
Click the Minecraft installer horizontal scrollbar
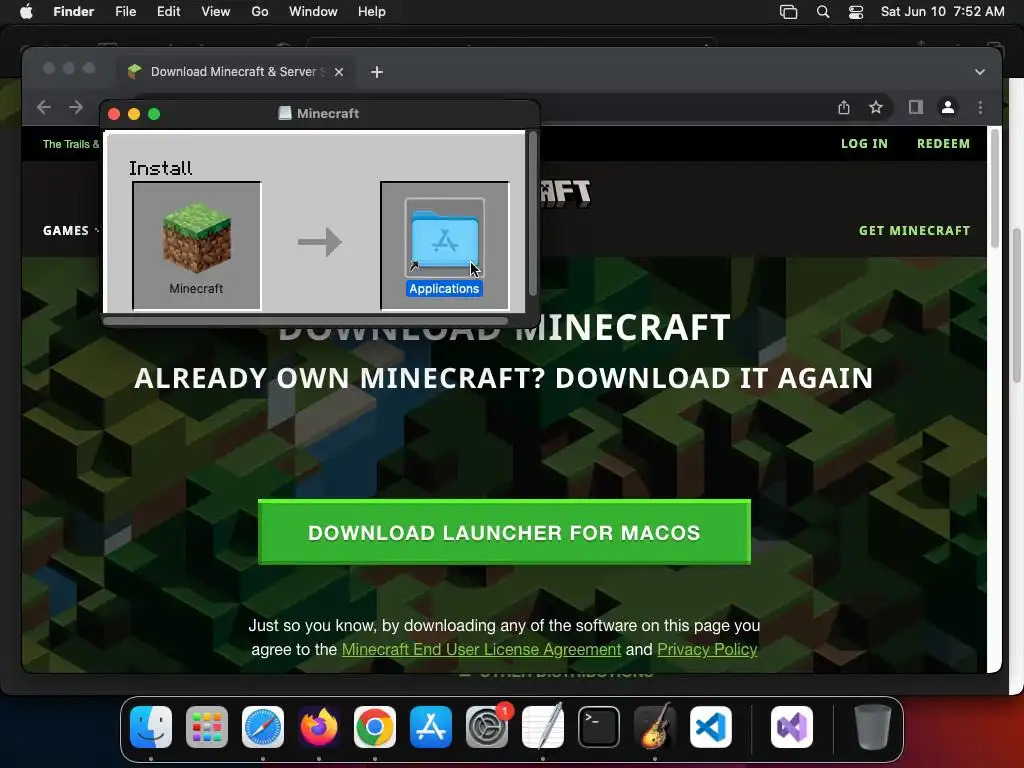point(306,321)
